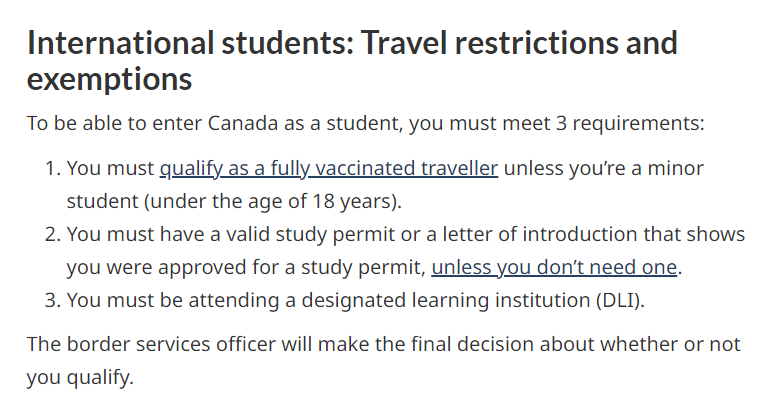Viewport: 775px width, 413px height.
Task: Open the 'unless you don't need one' link
Action: coord(554,267)
